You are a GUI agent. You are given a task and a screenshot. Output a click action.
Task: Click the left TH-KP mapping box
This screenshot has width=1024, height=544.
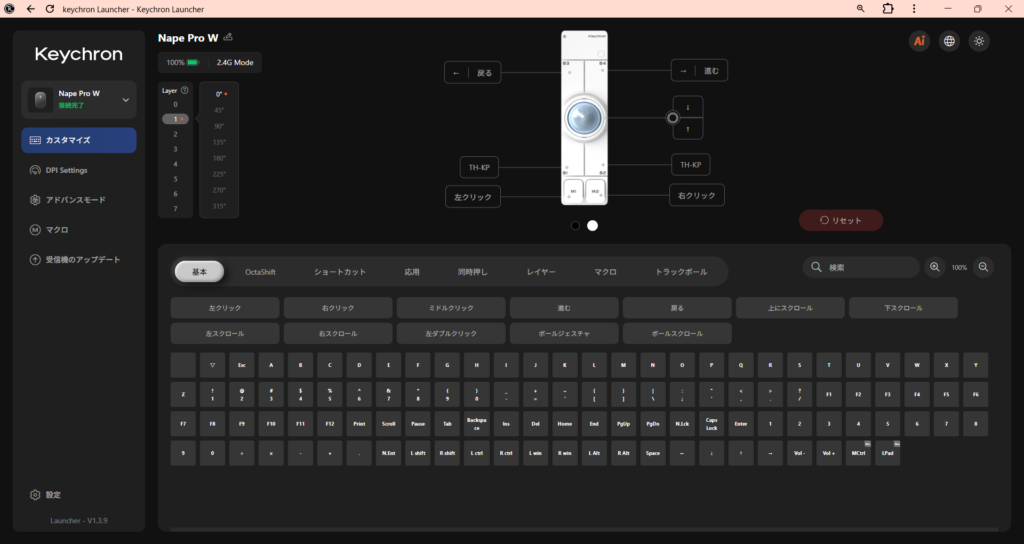pos(479,167)
